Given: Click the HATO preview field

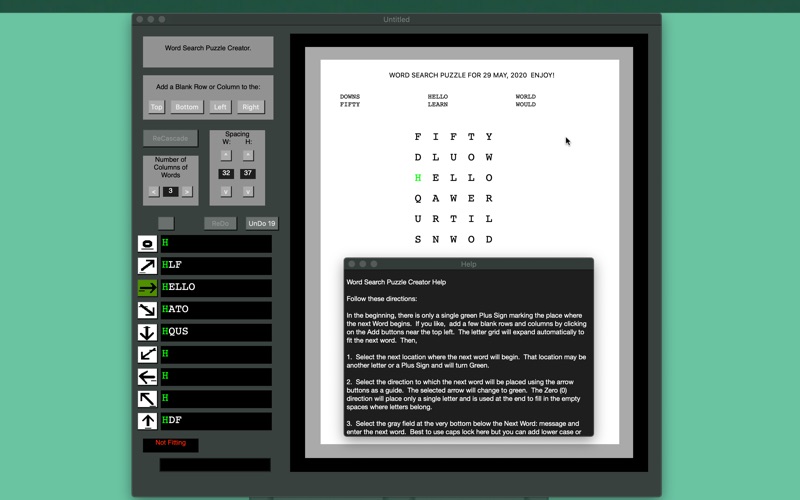Looking at the screenshot, I should pos(216,310).
